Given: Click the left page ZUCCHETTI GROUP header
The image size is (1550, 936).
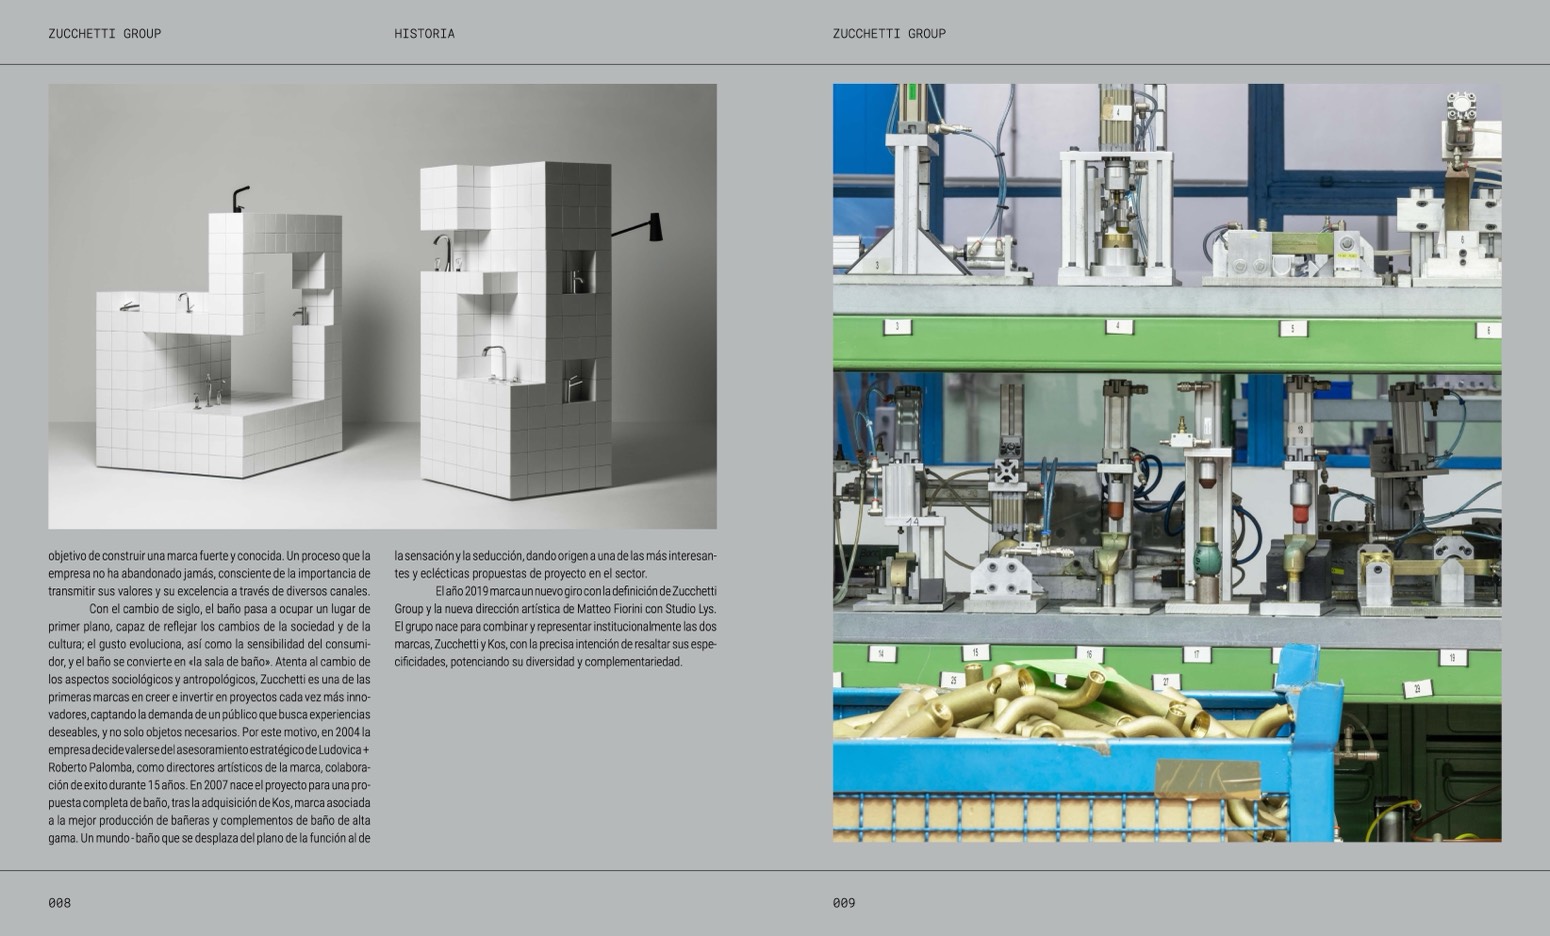Looking at the screenshot, I should click(x=104, y=34).
